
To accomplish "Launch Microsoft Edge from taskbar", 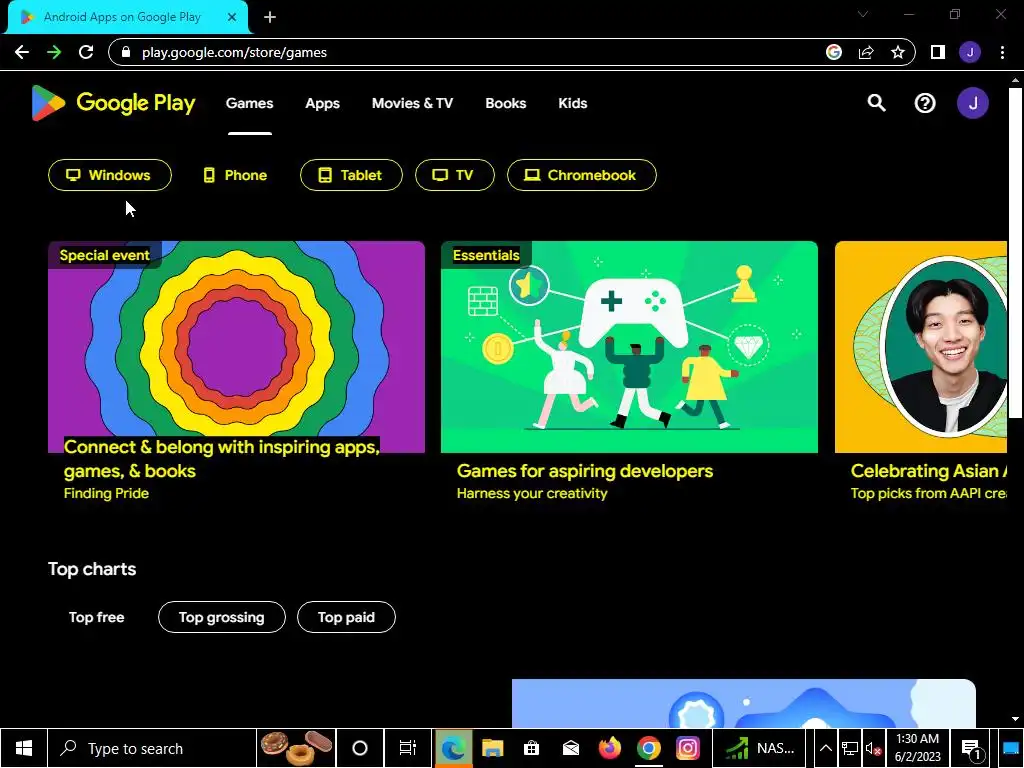I will click(x=453, y=748).
